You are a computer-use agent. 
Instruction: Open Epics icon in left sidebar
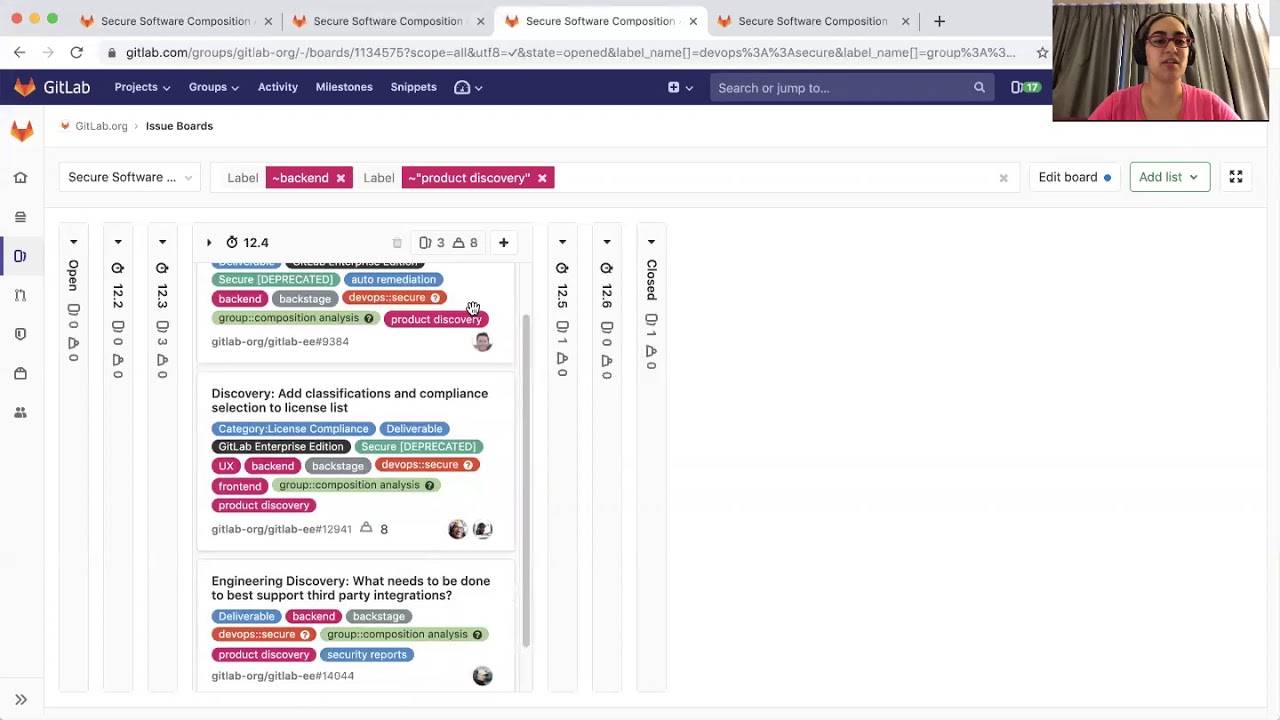click(20, 216)
